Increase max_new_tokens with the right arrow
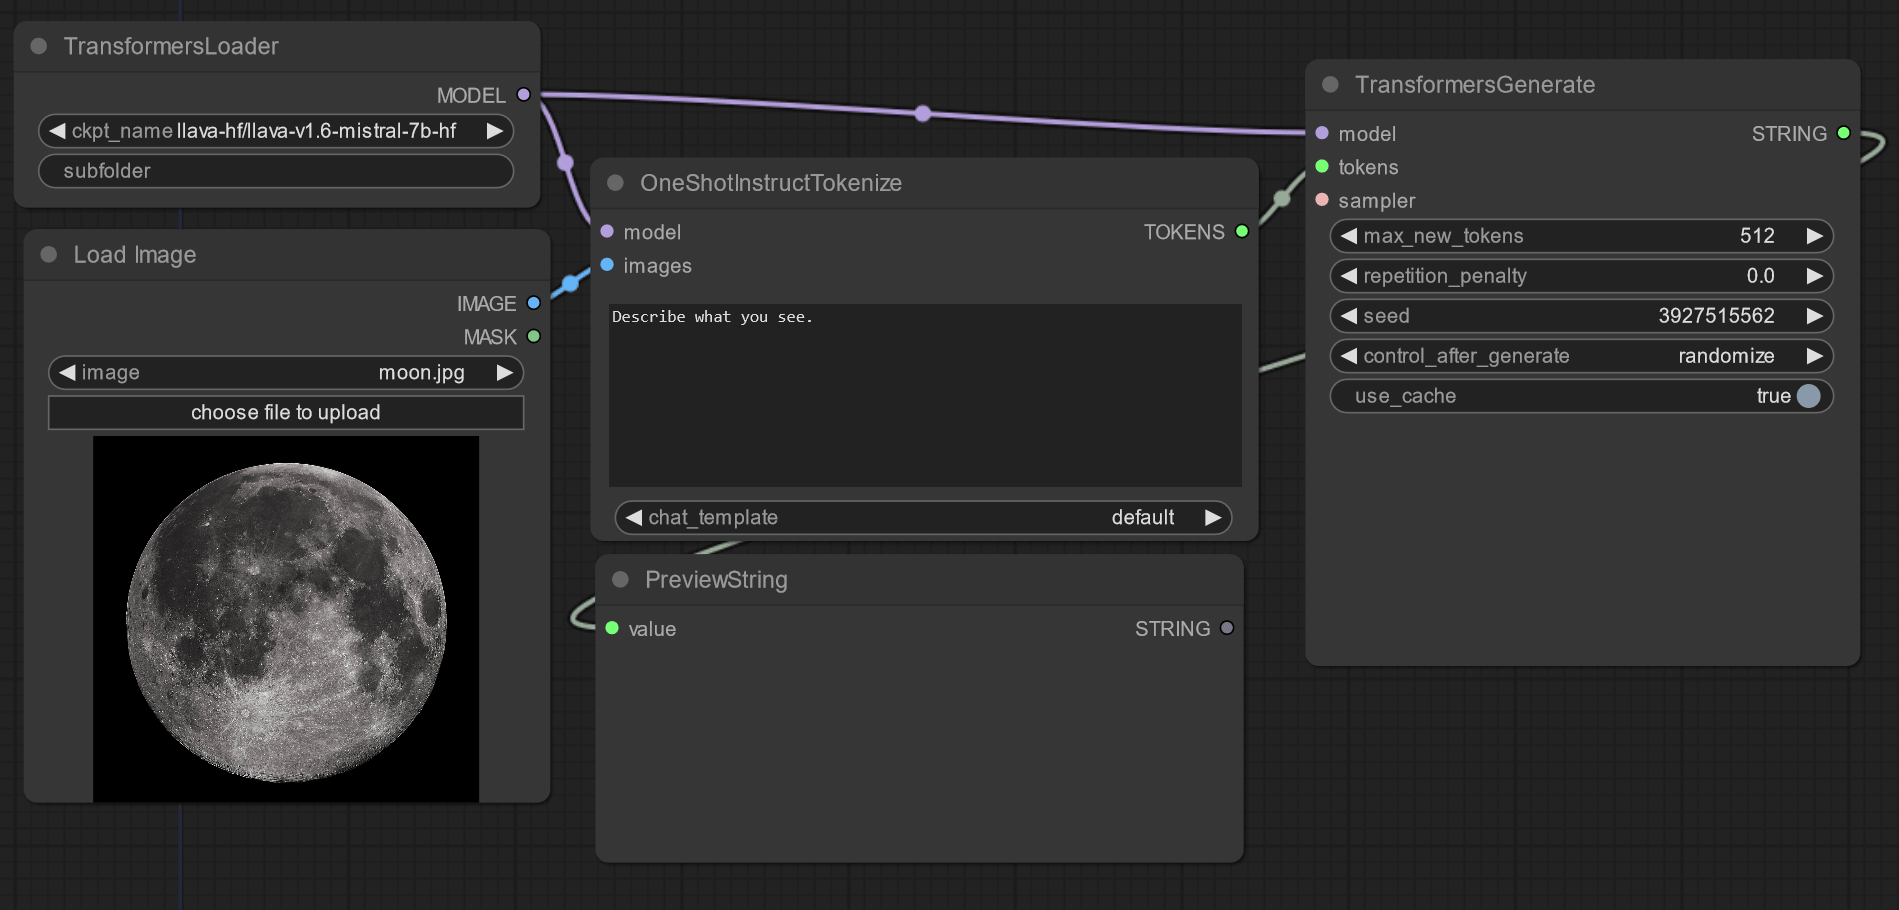1899x910 pixels. click(1814, 236)
